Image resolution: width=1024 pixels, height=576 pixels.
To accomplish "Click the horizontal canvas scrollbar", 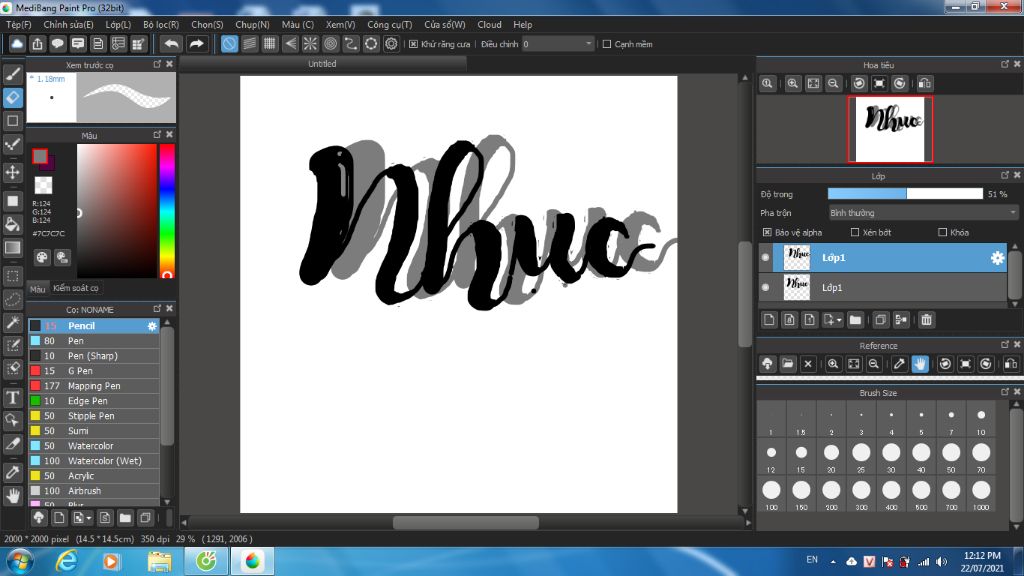I will pos(466,522).
